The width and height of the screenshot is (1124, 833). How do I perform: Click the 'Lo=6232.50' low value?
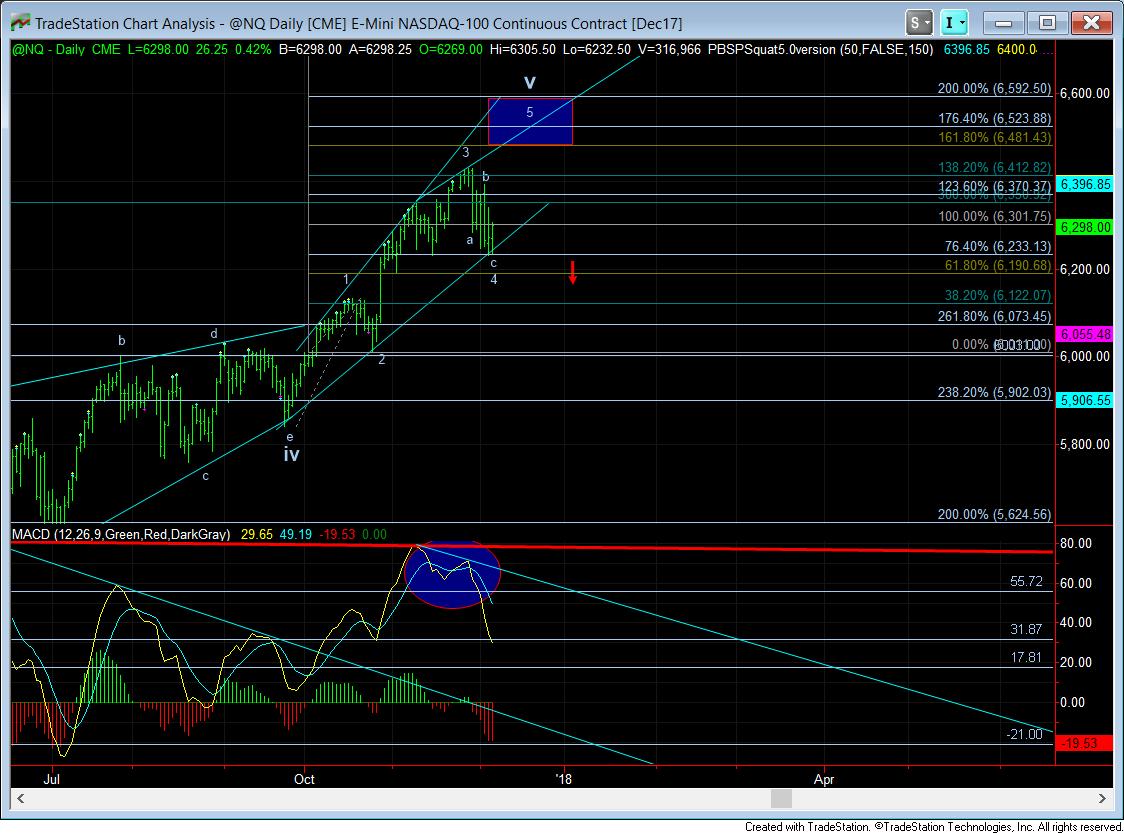coord(597,49)
